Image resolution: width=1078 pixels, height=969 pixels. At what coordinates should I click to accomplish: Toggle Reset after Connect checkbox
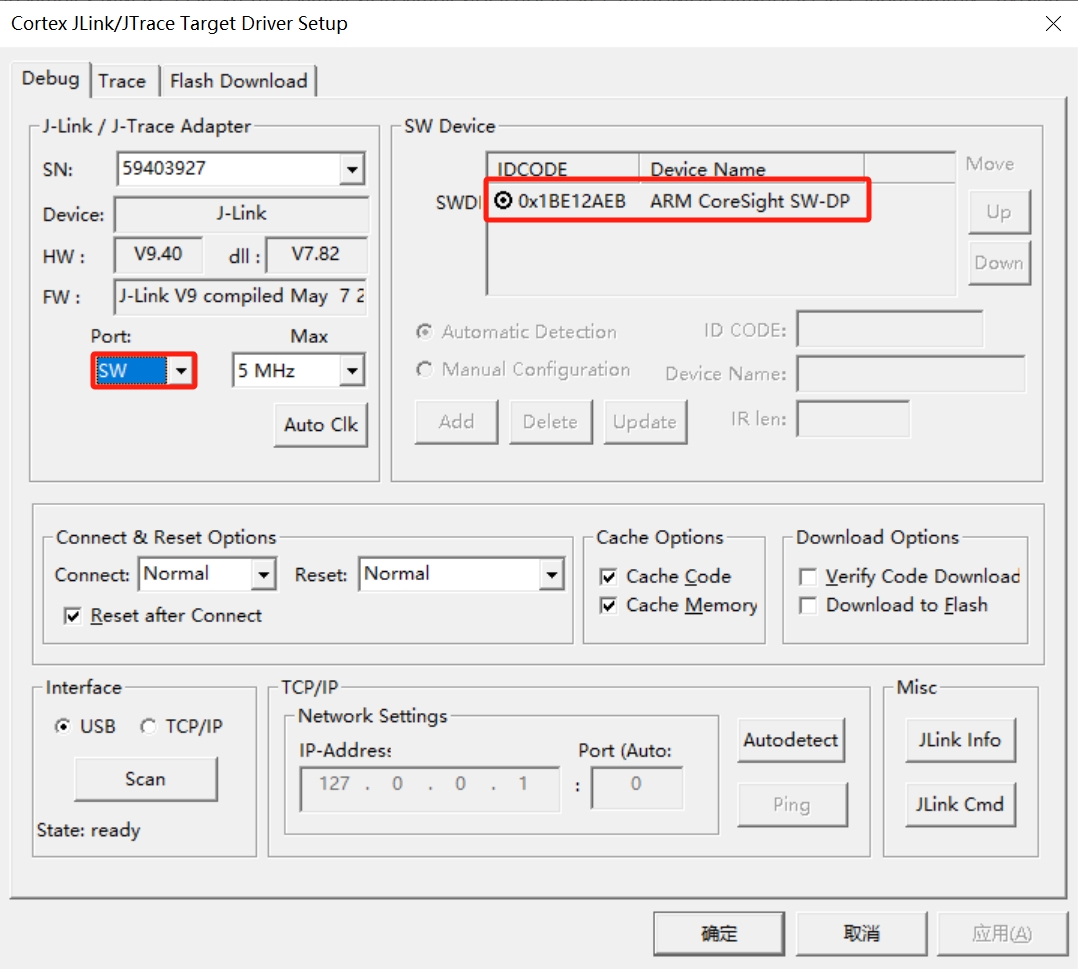[72, 616]
